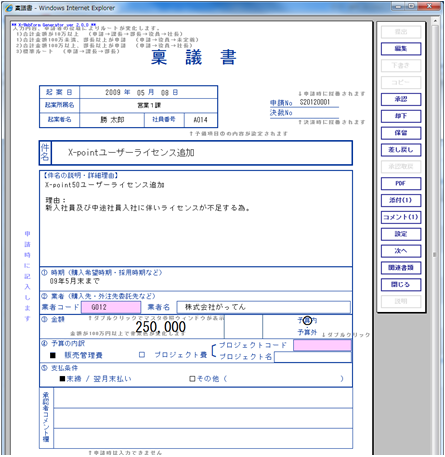Select the 予算外 budget option
The width and height of the screenshot is (445, 457).
(307, 332)
